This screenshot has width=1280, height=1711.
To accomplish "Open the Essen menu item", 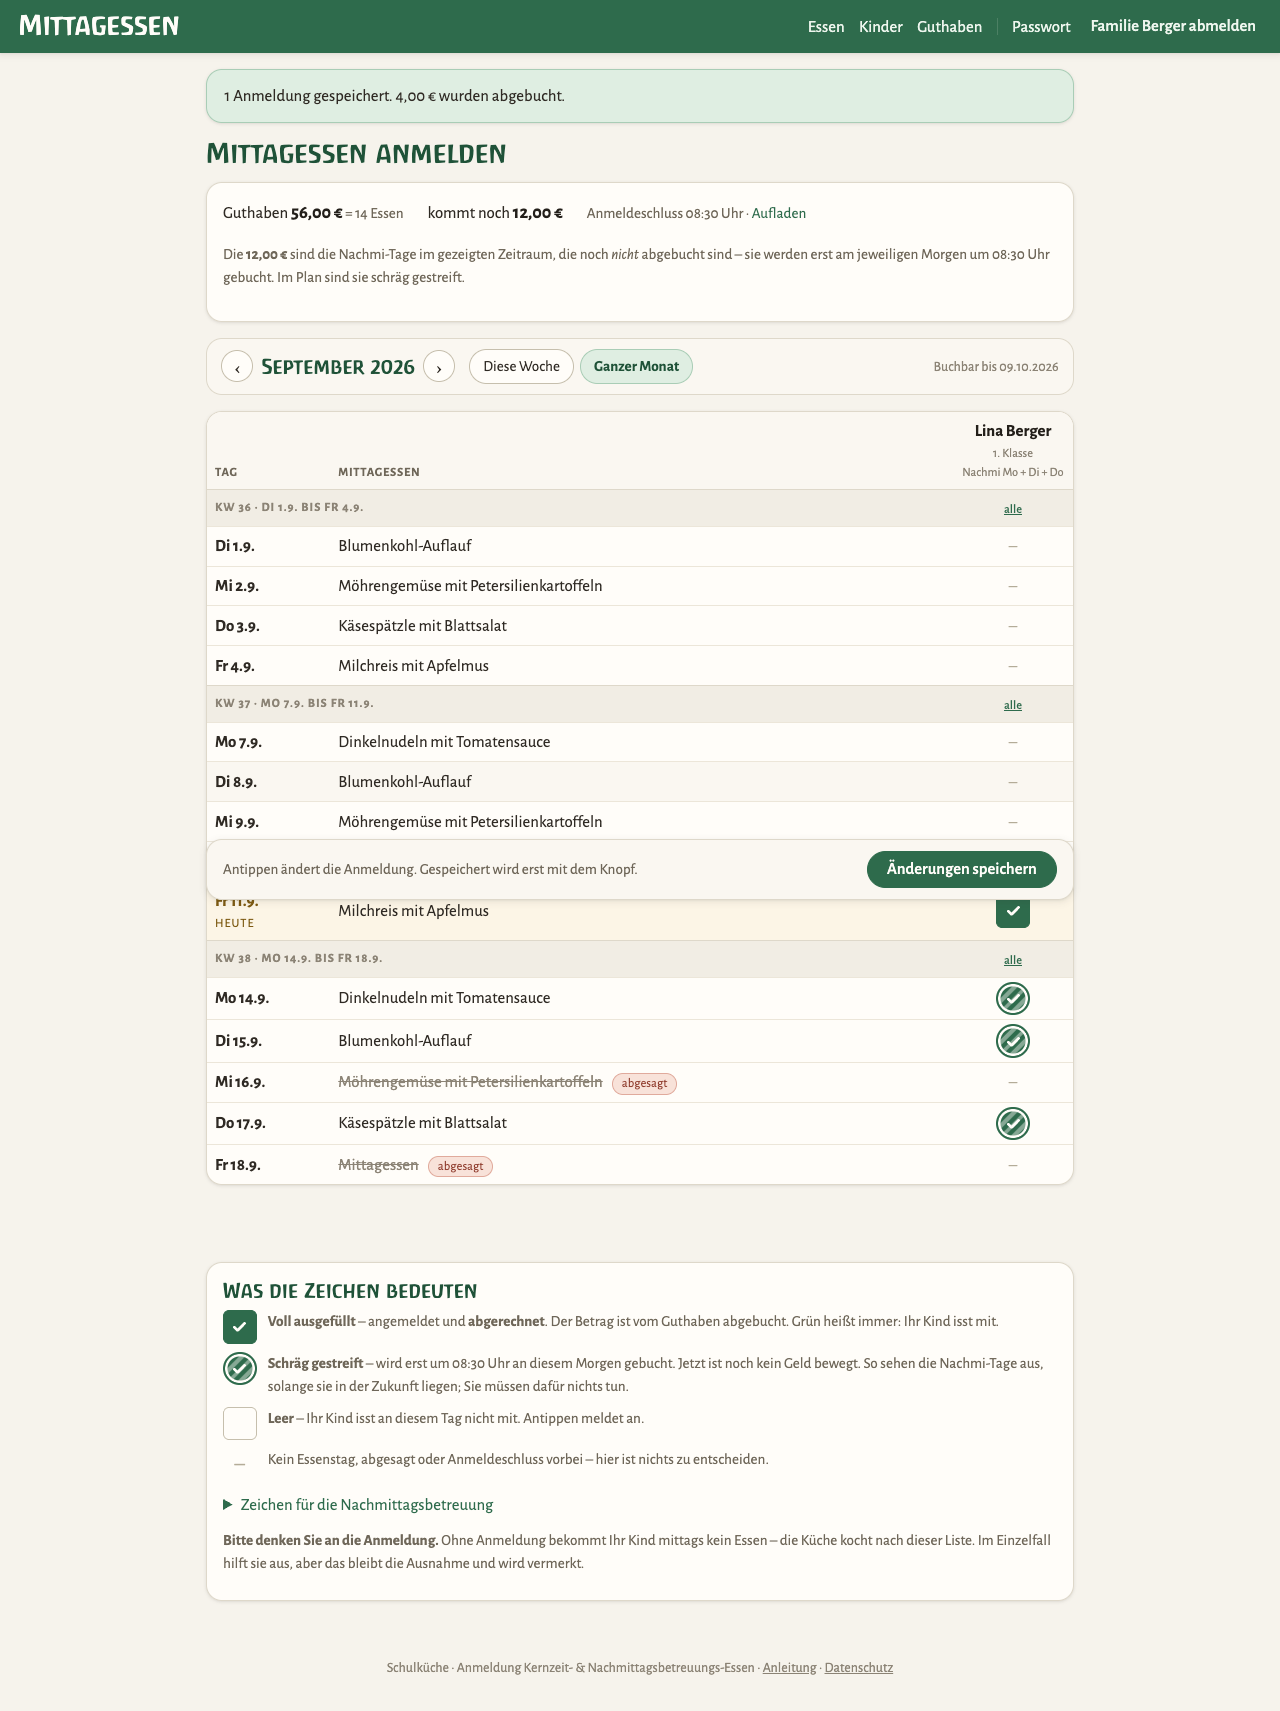I will pos(826,27).
